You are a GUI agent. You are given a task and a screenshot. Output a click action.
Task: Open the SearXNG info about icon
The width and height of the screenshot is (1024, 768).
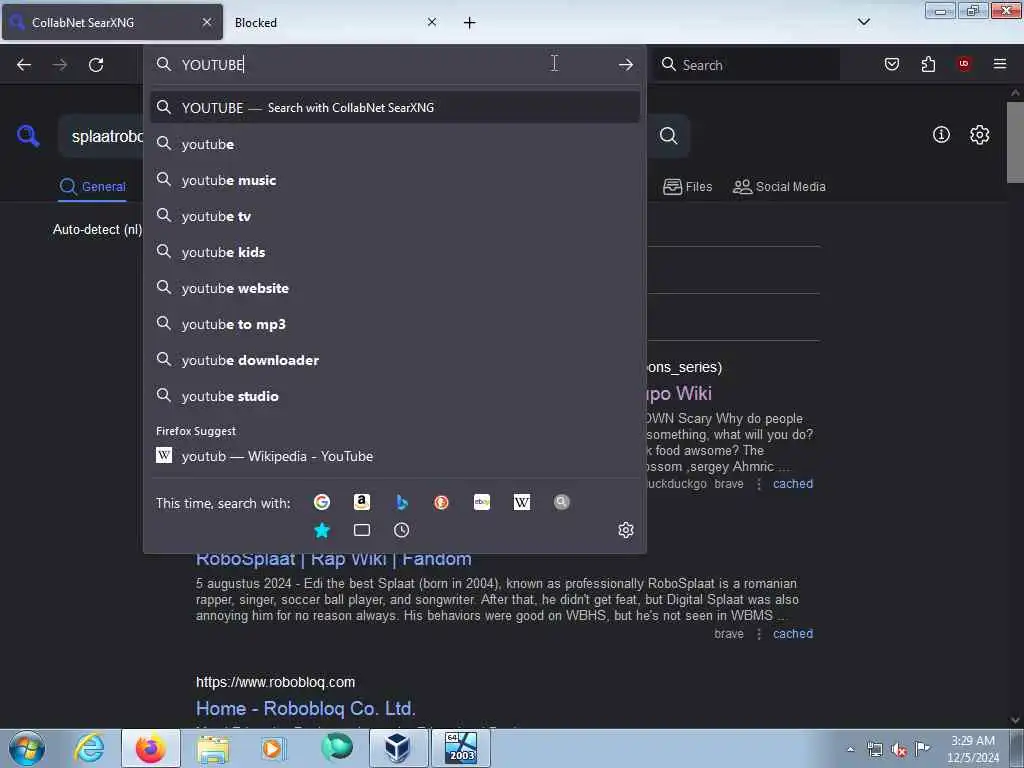(941, 135)
